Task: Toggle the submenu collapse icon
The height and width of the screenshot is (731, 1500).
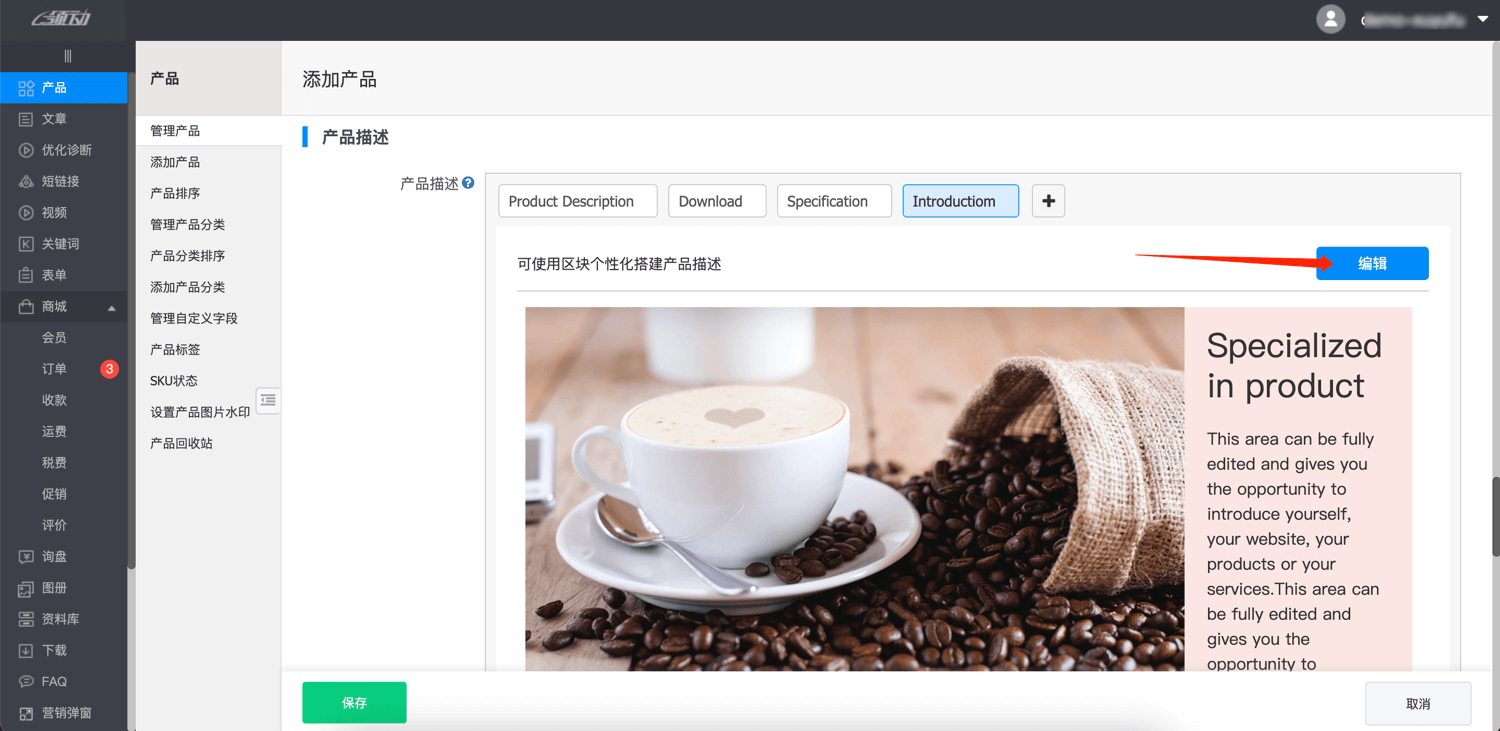Action: point(268,400)
